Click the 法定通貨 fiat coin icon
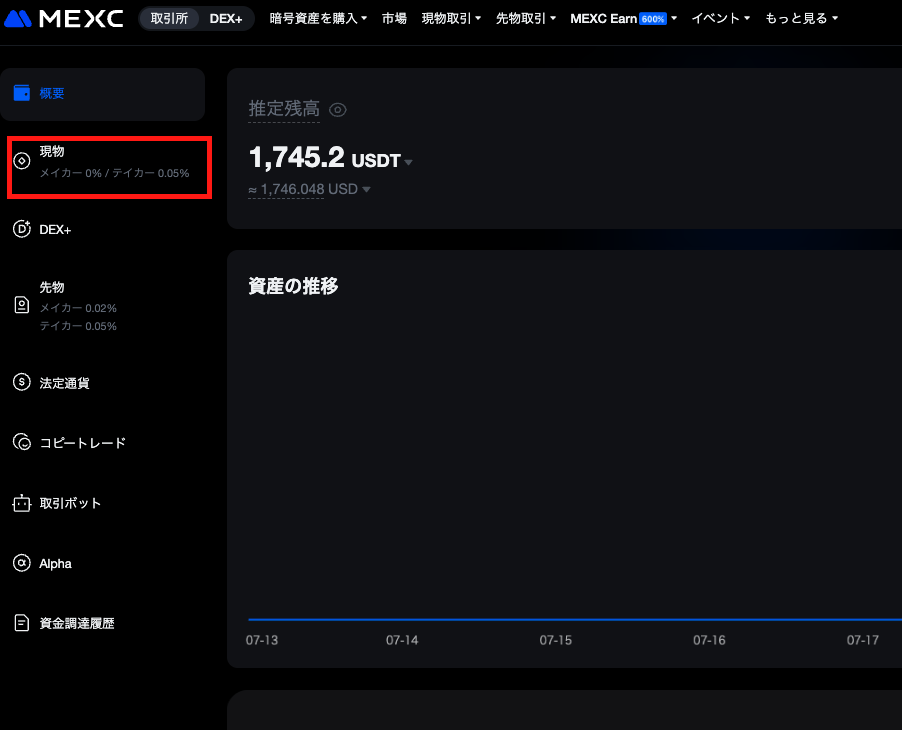902x730 pixels. coord(22,382)
